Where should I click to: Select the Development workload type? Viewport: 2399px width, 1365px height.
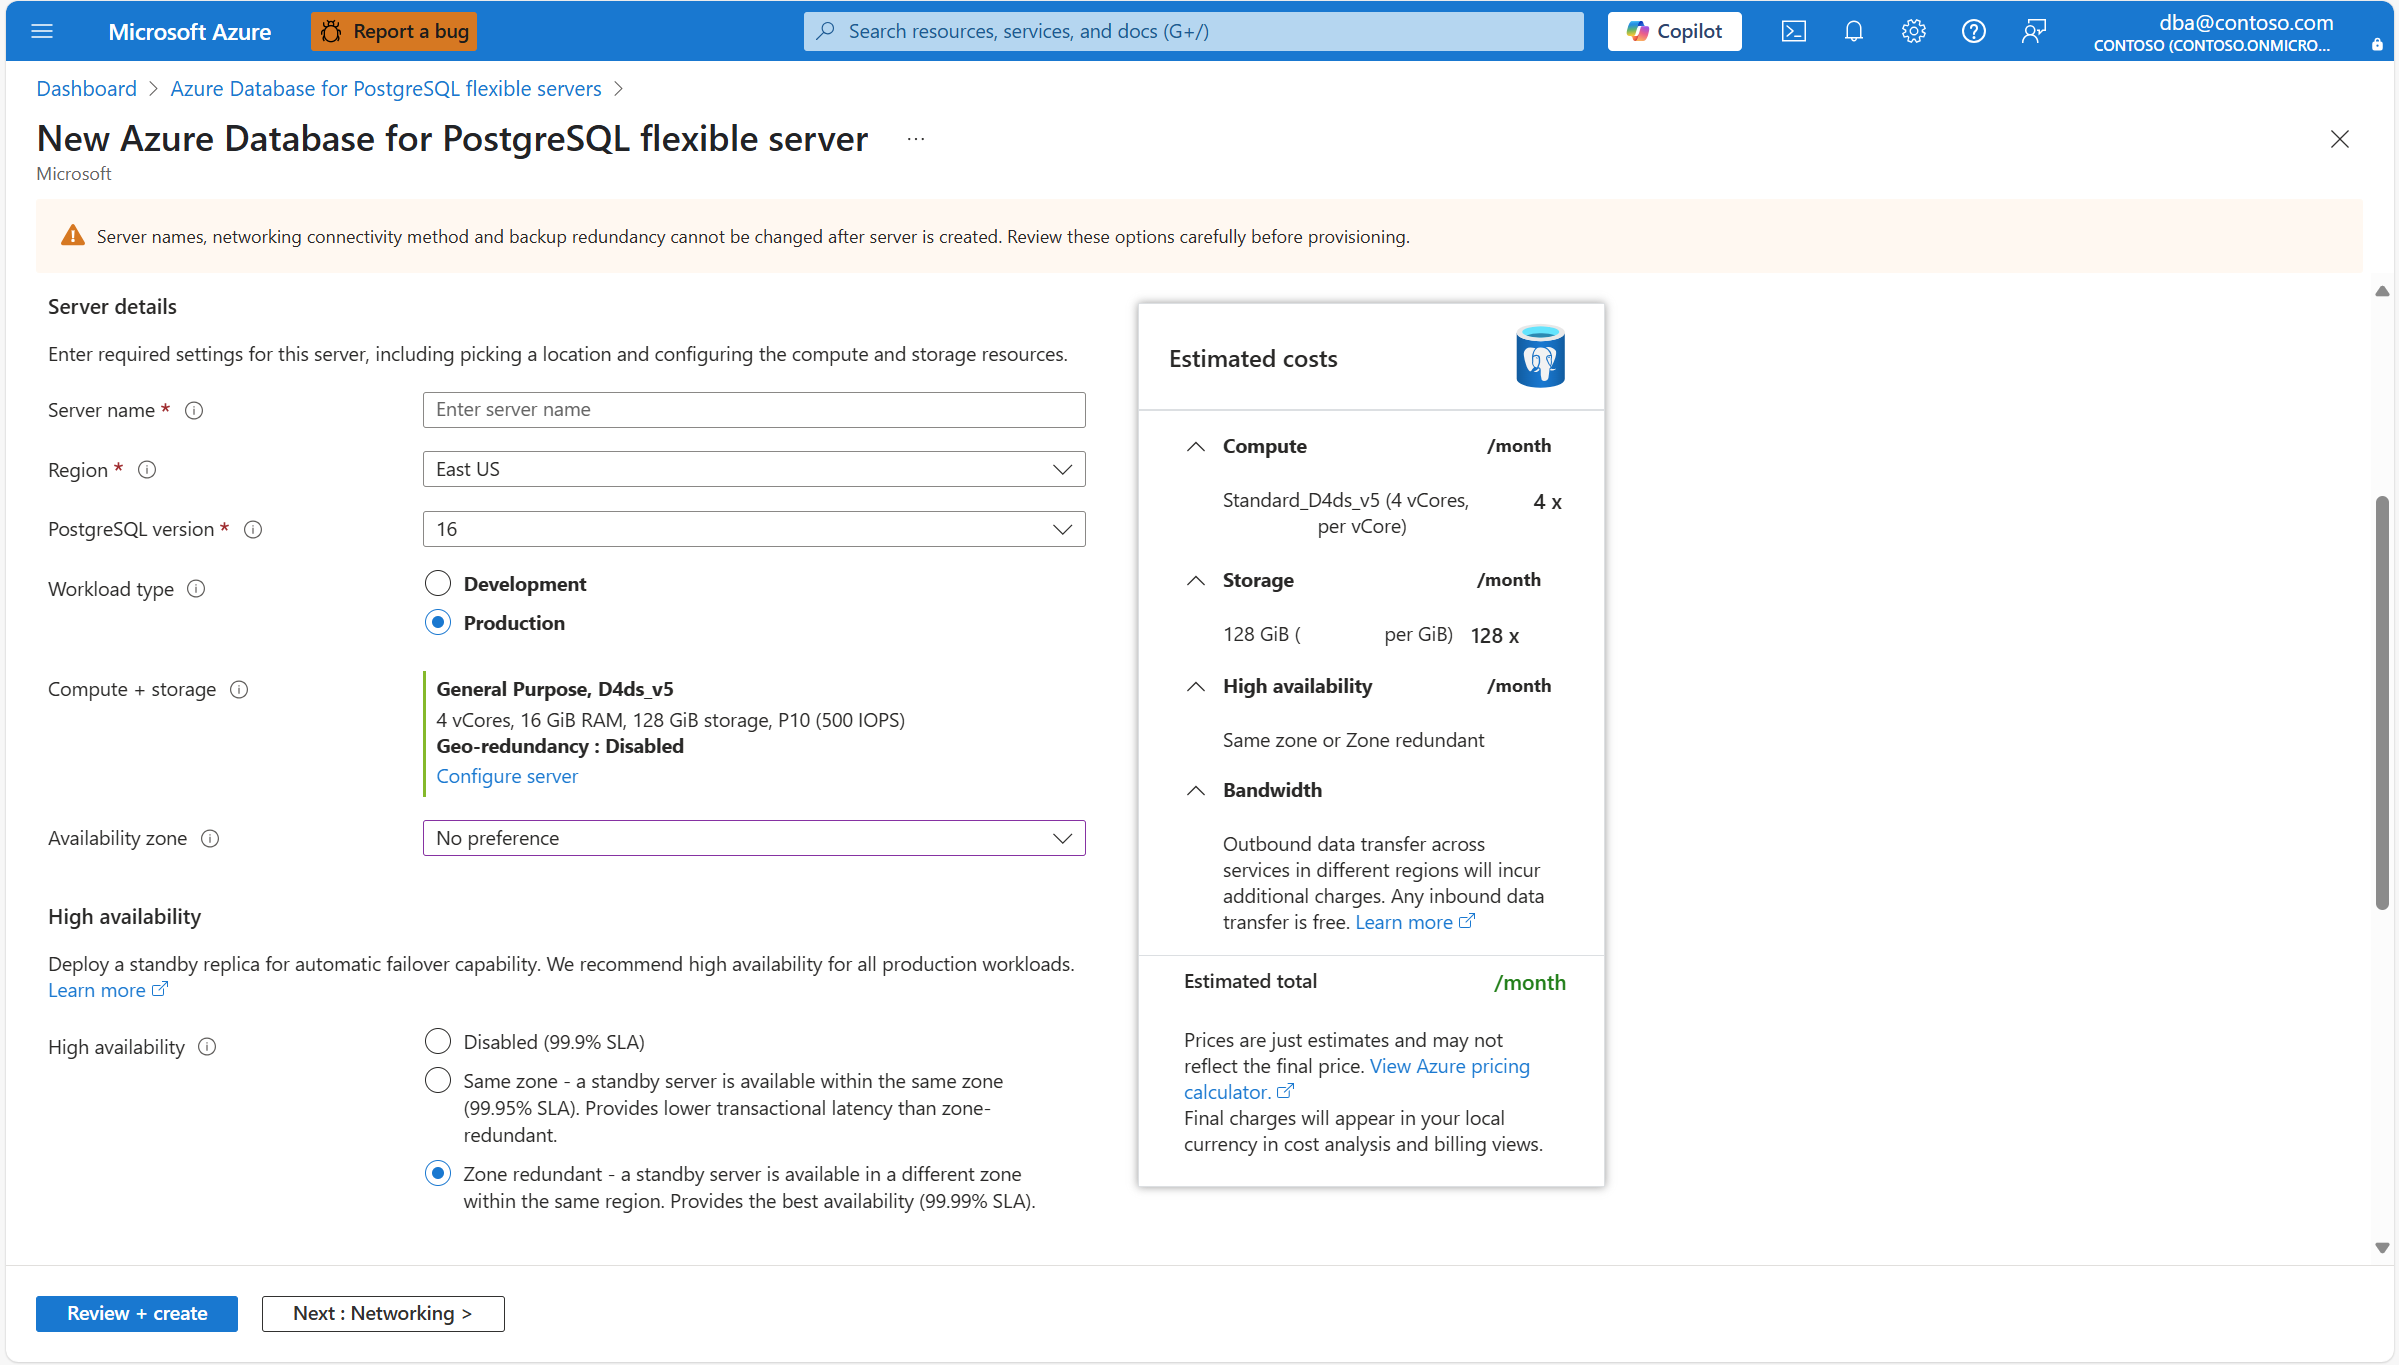438,583
